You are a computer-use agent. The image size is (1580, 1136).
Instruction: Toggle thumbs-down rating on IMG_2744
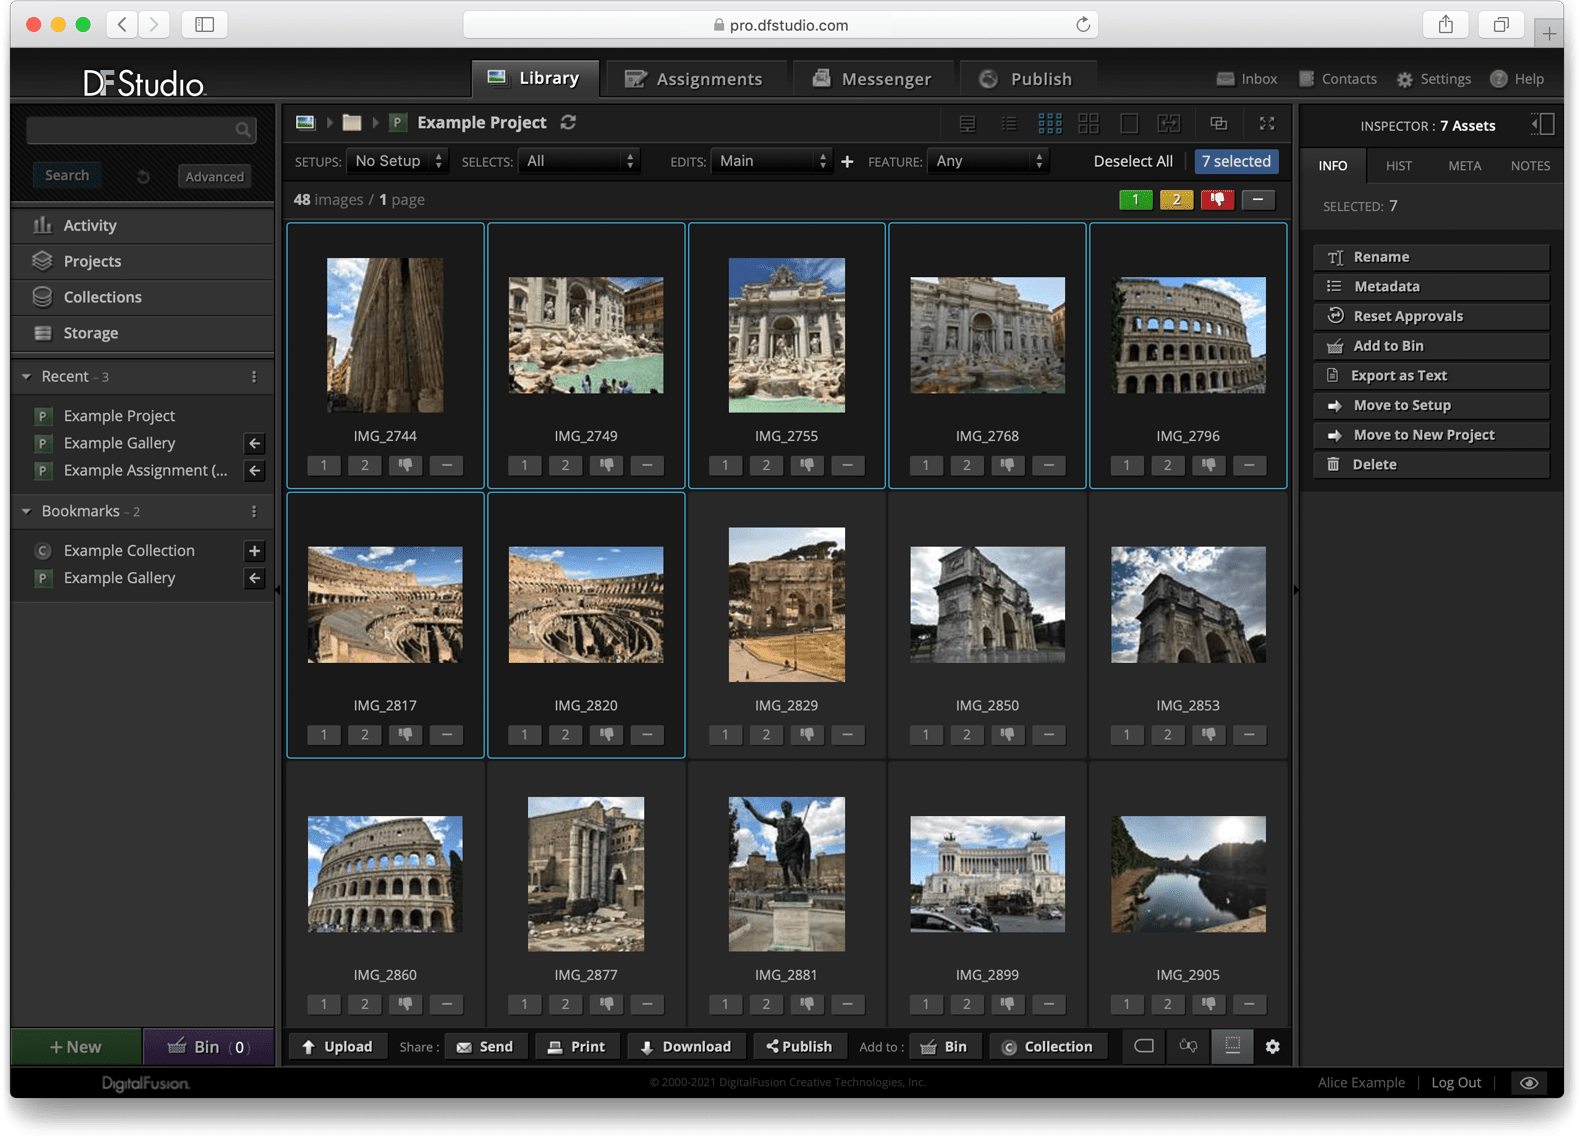point(405,465)
